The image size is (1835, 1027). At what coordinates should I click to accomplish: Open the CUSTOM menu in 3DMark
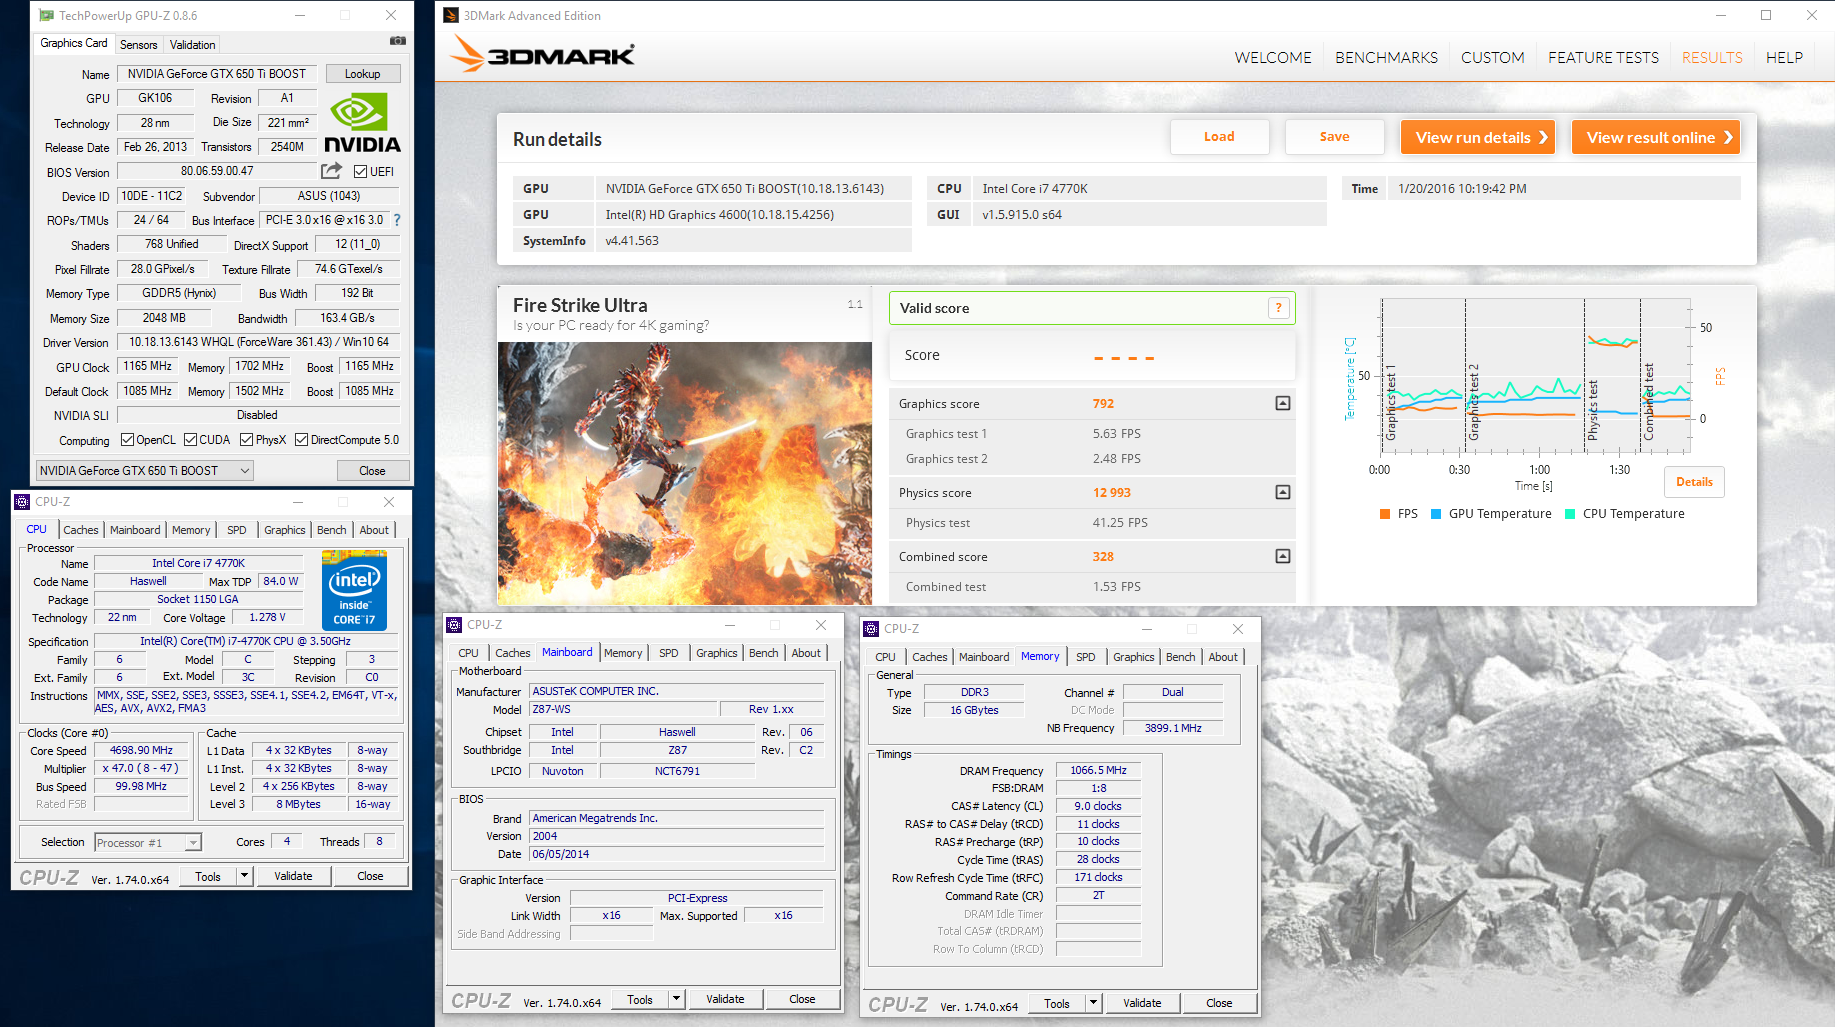click(1492, 58)
